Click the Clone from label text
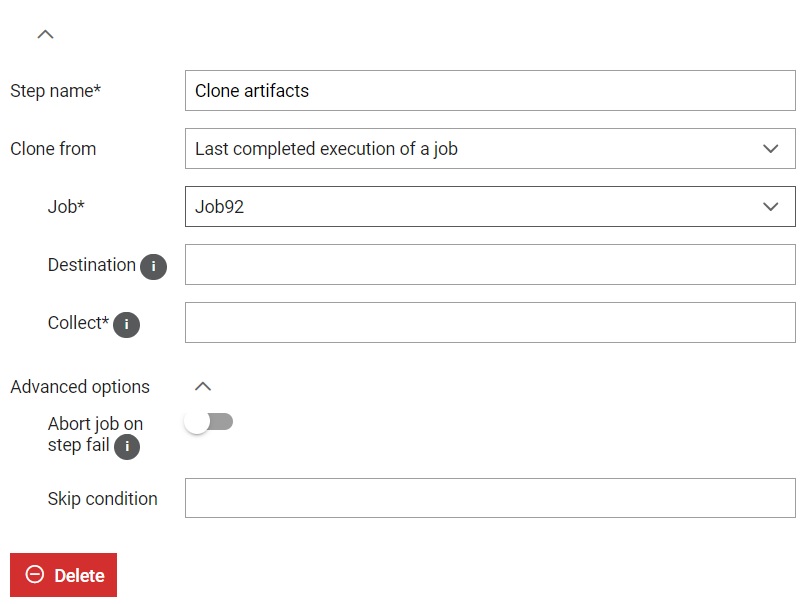Viewport: 804px width, 604px height. (53, 149)
